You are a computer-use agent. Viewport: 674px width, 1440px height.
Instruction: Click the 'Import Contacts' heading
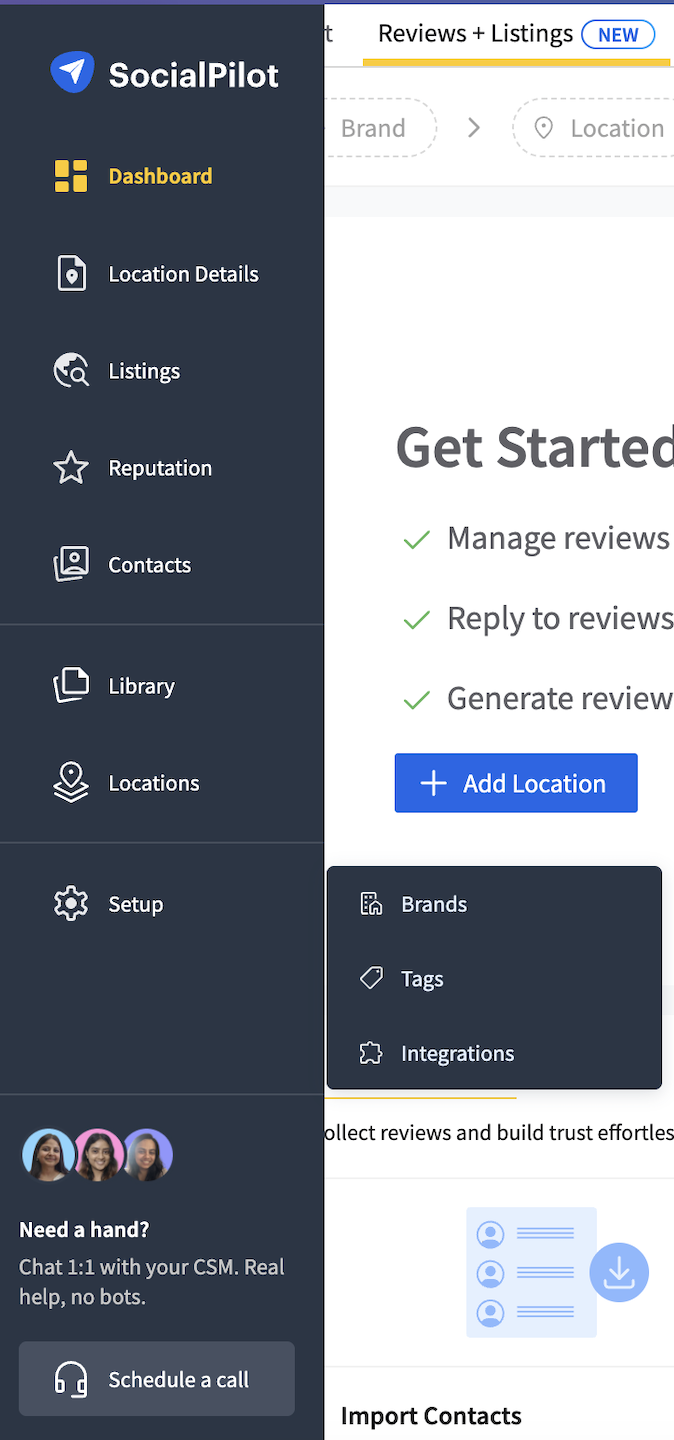tap(431, 1416)
